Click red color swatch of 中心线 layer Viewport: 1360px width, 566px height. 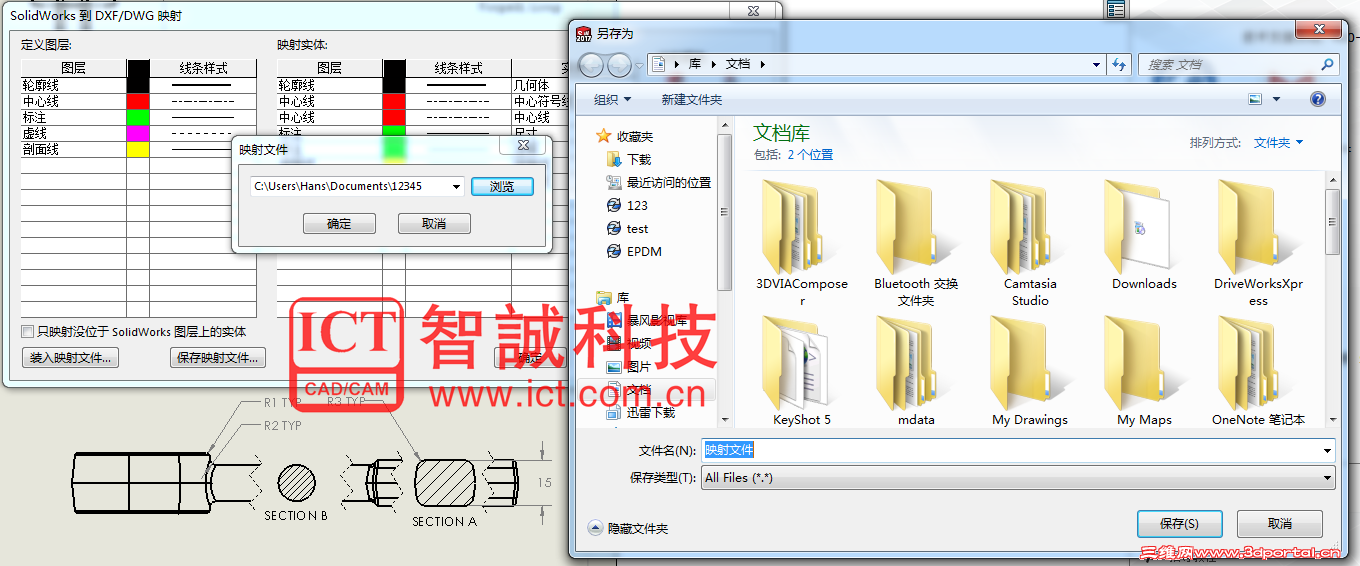[138, 101]
